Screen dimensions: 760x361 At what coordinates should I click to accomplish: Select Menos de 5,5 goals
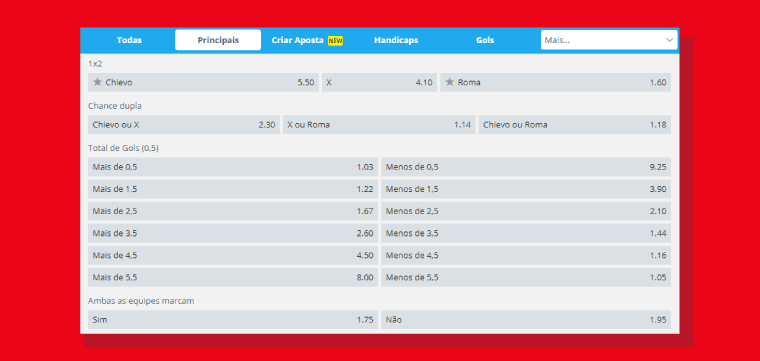tap(526, 278)
